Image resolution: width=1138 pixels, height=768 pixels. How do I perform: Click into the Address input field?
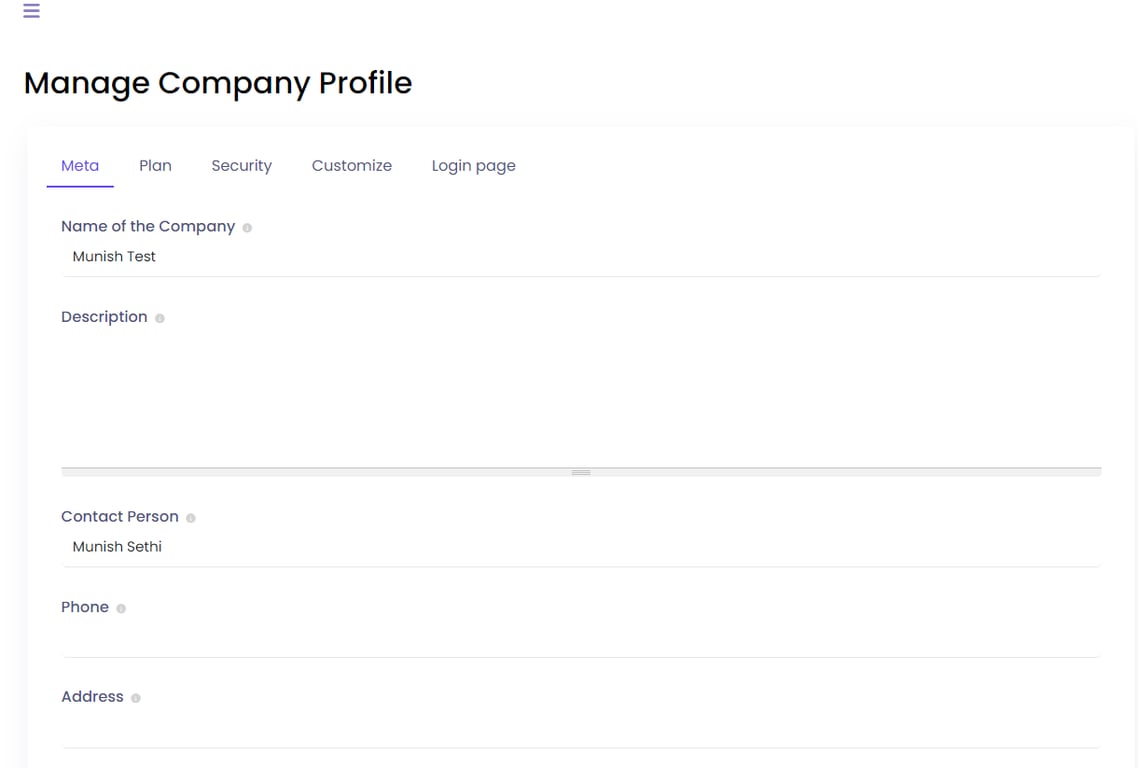pos(580,728)
